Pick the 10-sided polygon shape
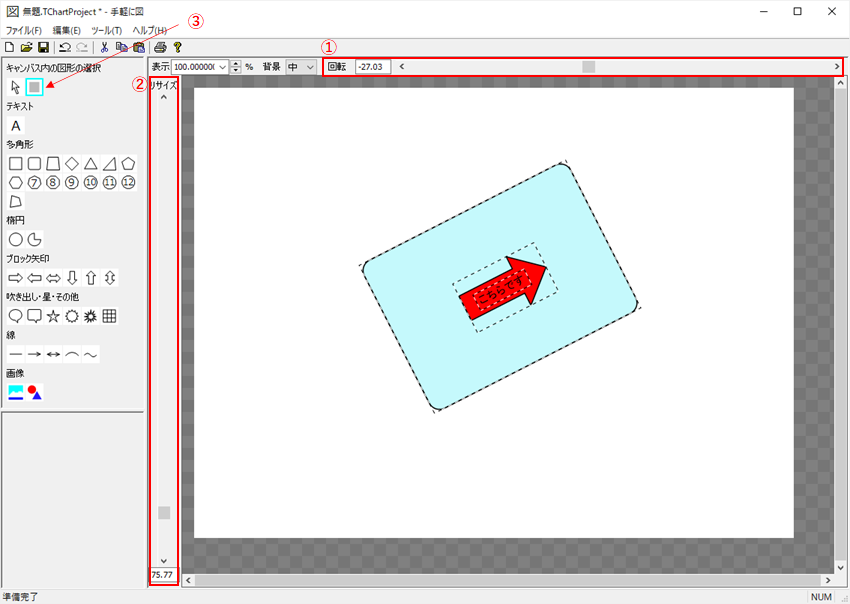This screenshot has width=850, height=604. (x=91, y=182)
